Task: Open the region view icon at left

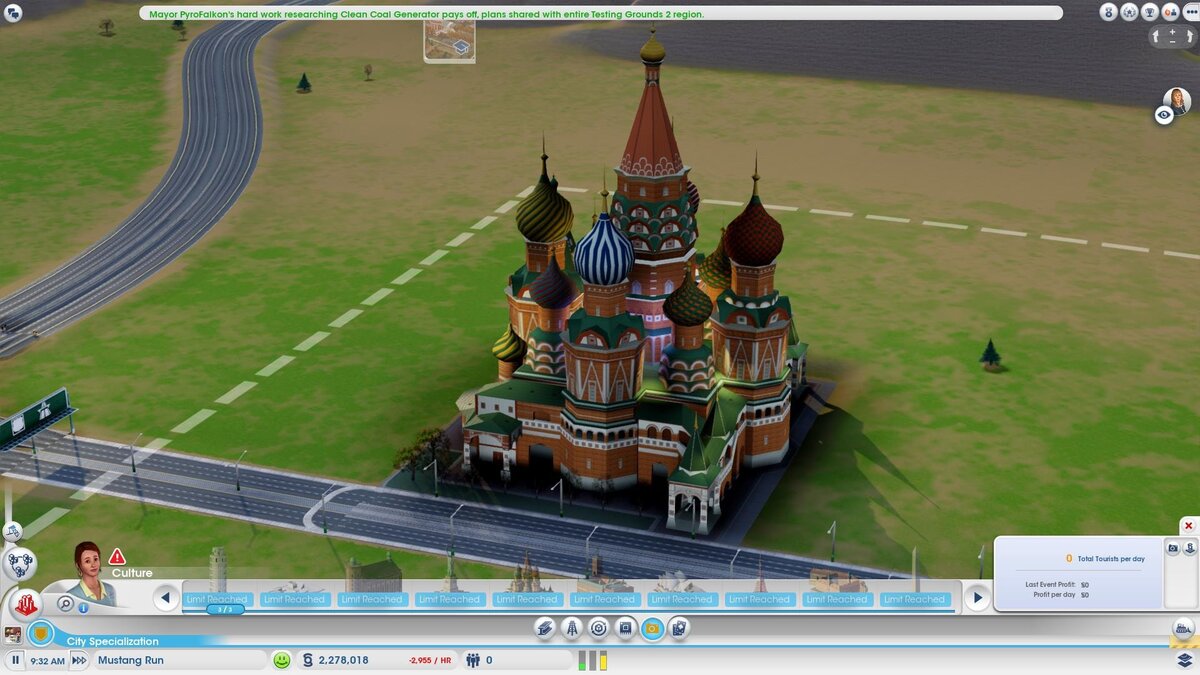Action: point(12,531)
